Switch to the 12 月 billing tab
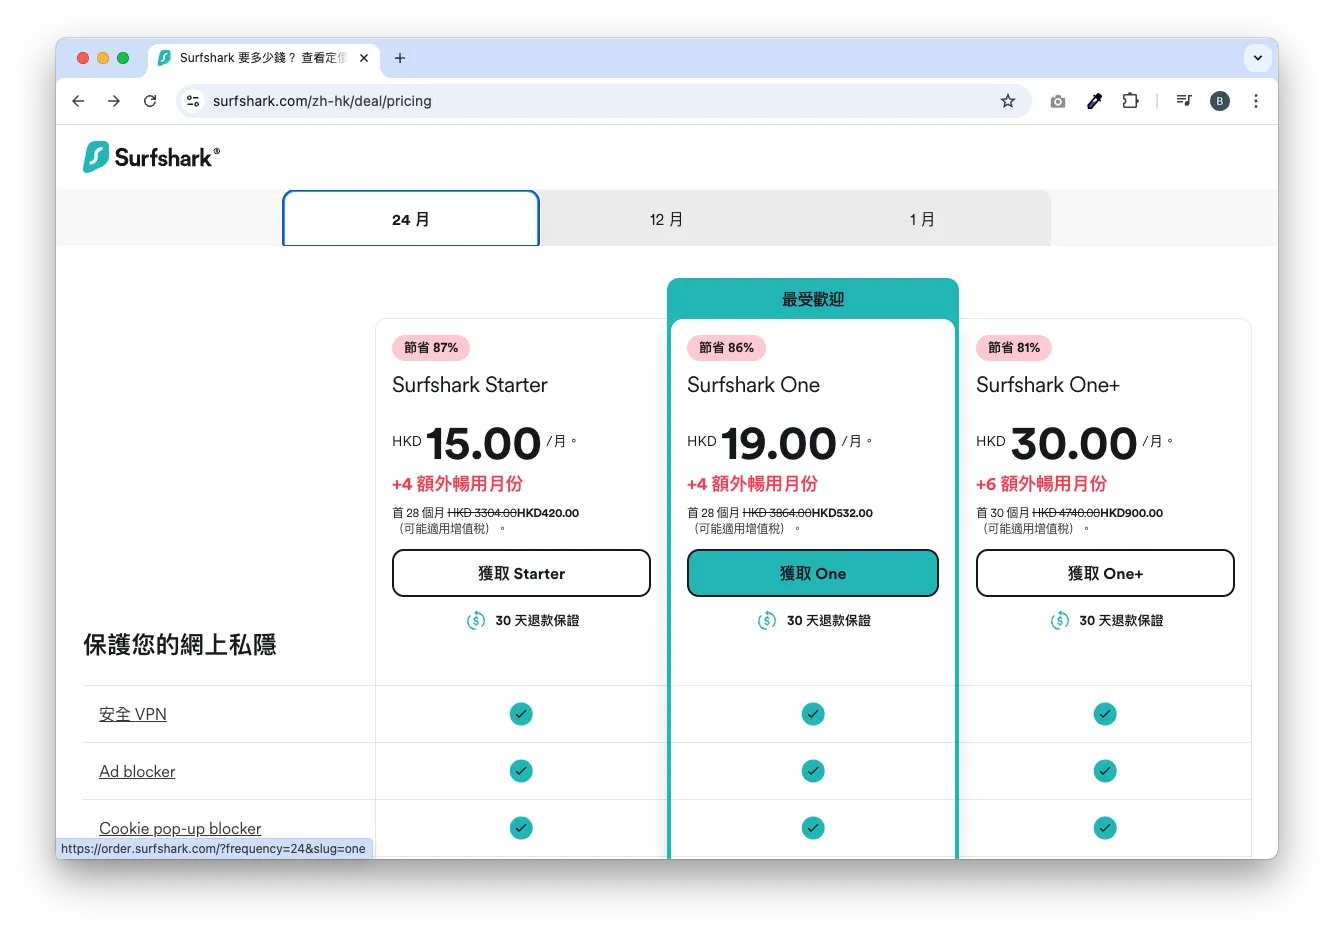The image size is (1334, 933). (x=667, y=218)
